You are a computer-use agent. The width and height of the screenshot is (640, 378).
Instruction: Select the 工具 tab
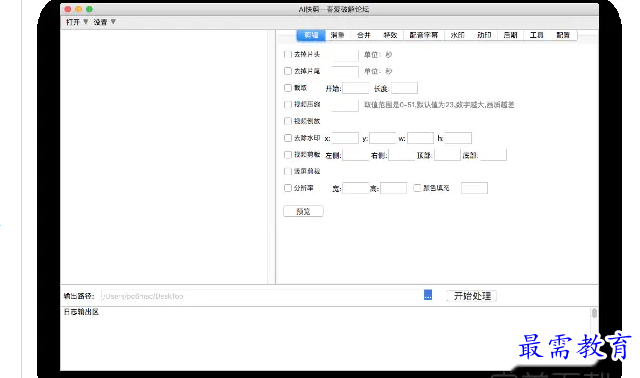click(536, 35)
